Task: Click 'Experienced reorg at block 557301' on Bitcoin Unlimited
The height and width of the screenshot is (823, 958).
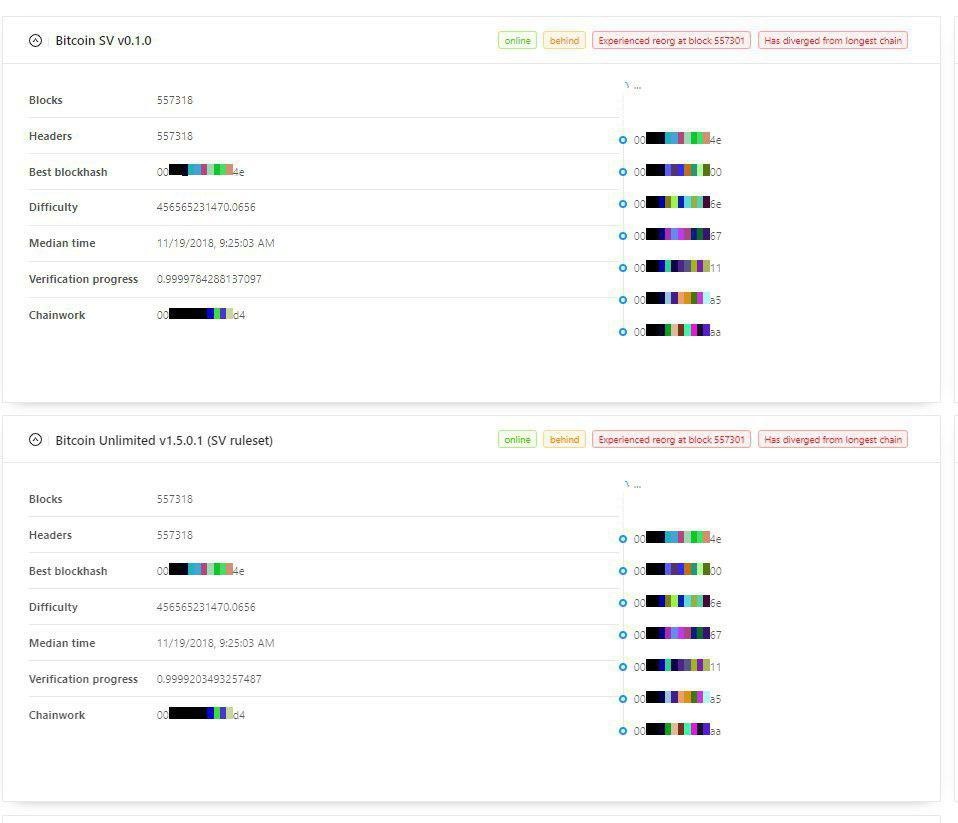Action: tap(671, 440)
